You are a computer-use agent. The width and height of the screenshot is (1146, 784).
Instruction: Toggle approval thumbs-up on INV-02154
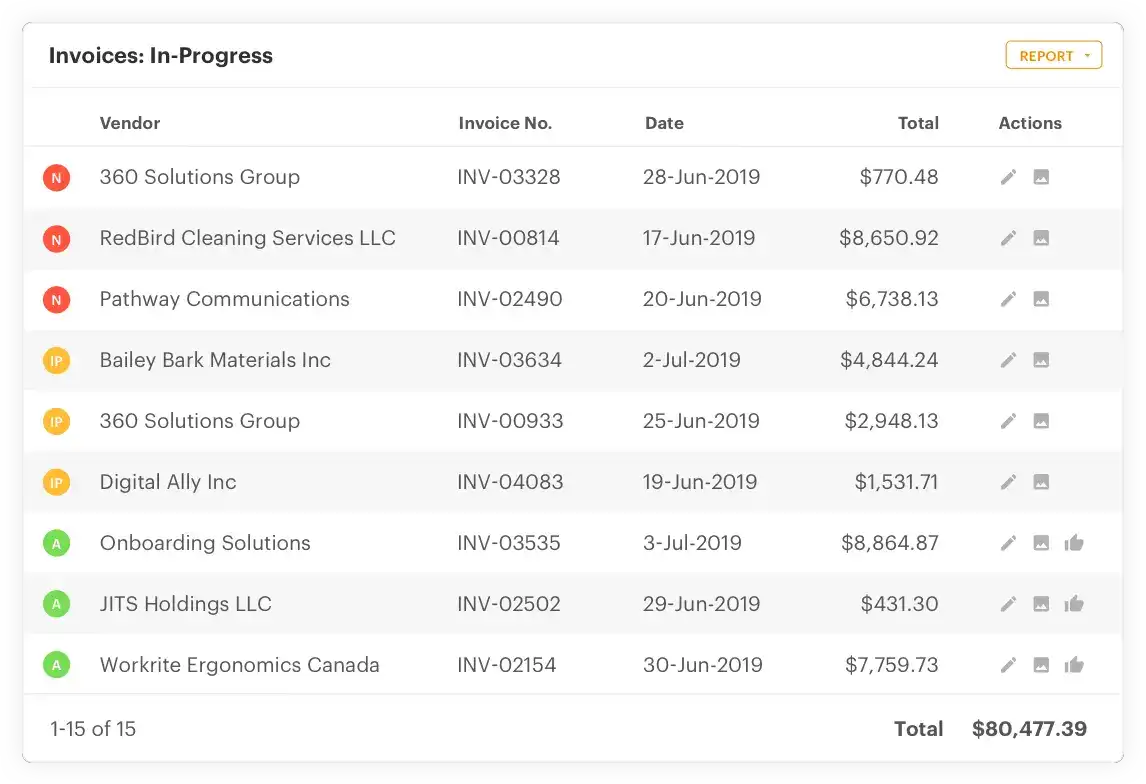(1075, 665)
